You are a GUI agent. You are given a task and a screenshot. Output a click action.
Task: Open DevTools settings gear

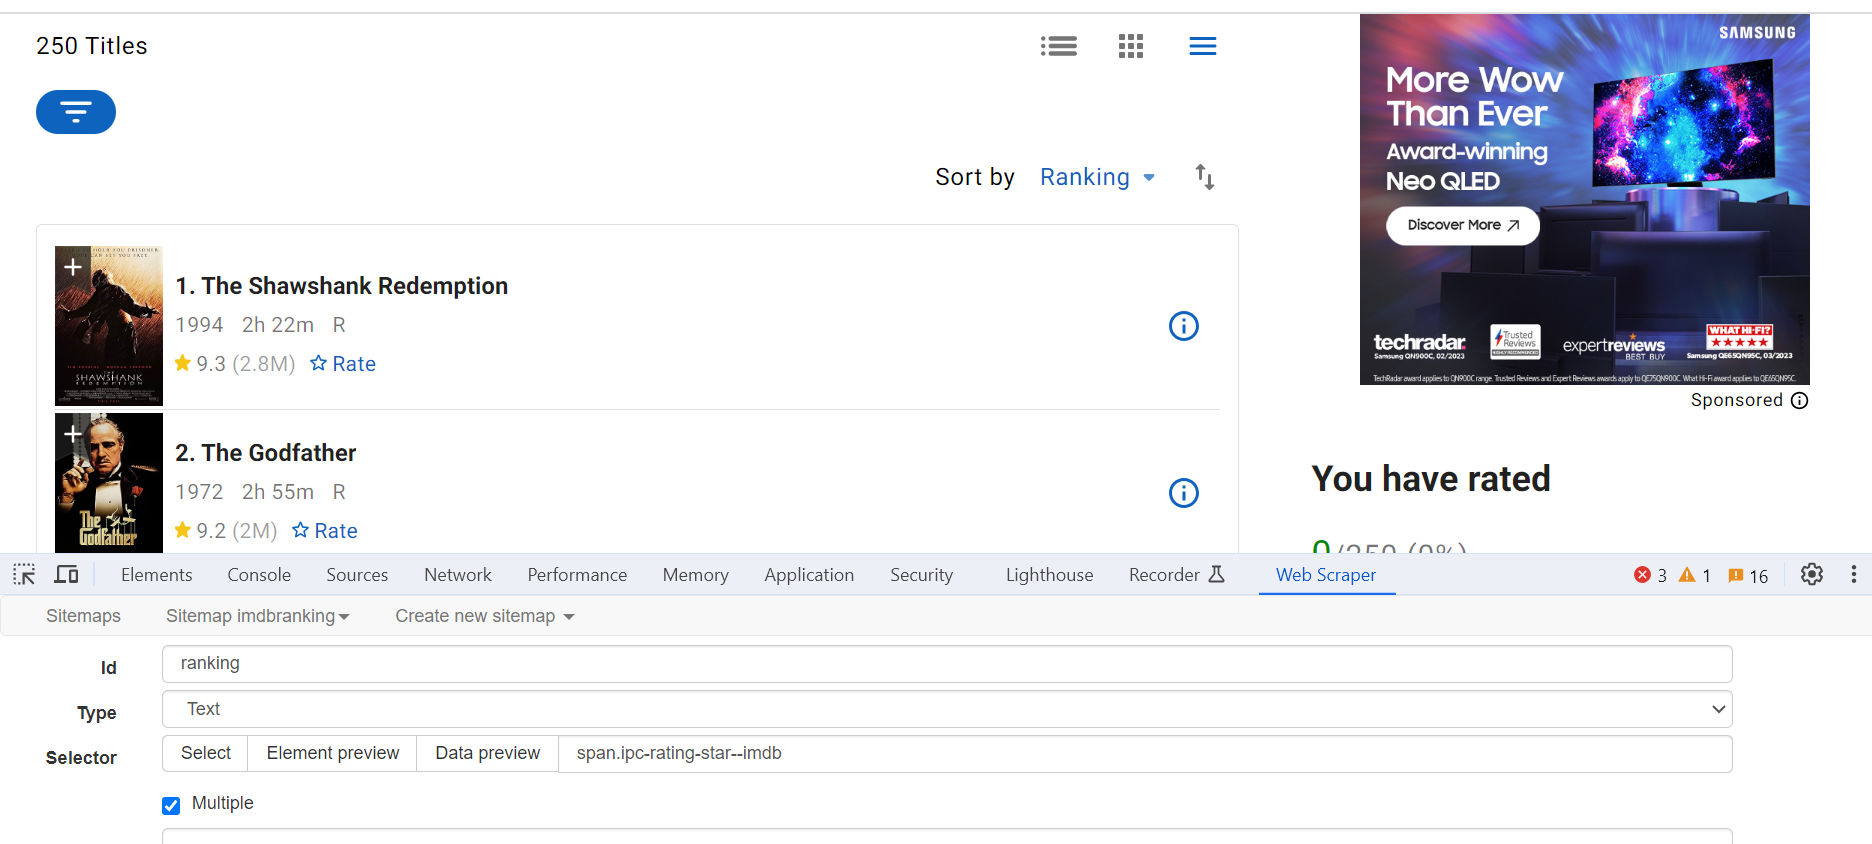(x=1811, y=575)
